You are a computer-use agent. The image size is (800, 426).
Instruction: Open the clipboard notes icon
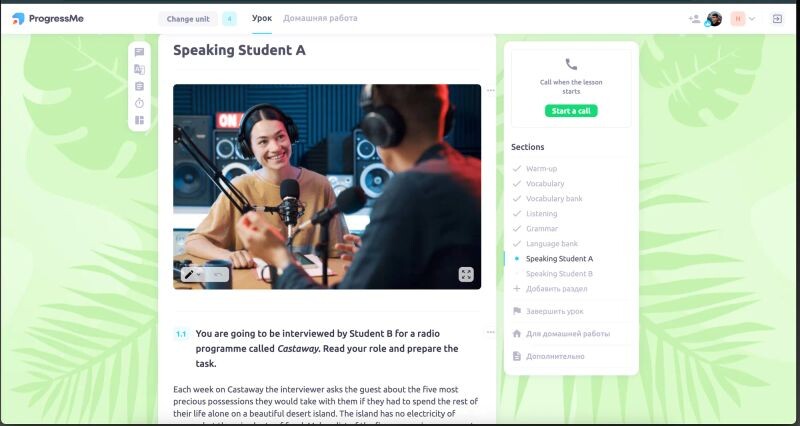139,86
